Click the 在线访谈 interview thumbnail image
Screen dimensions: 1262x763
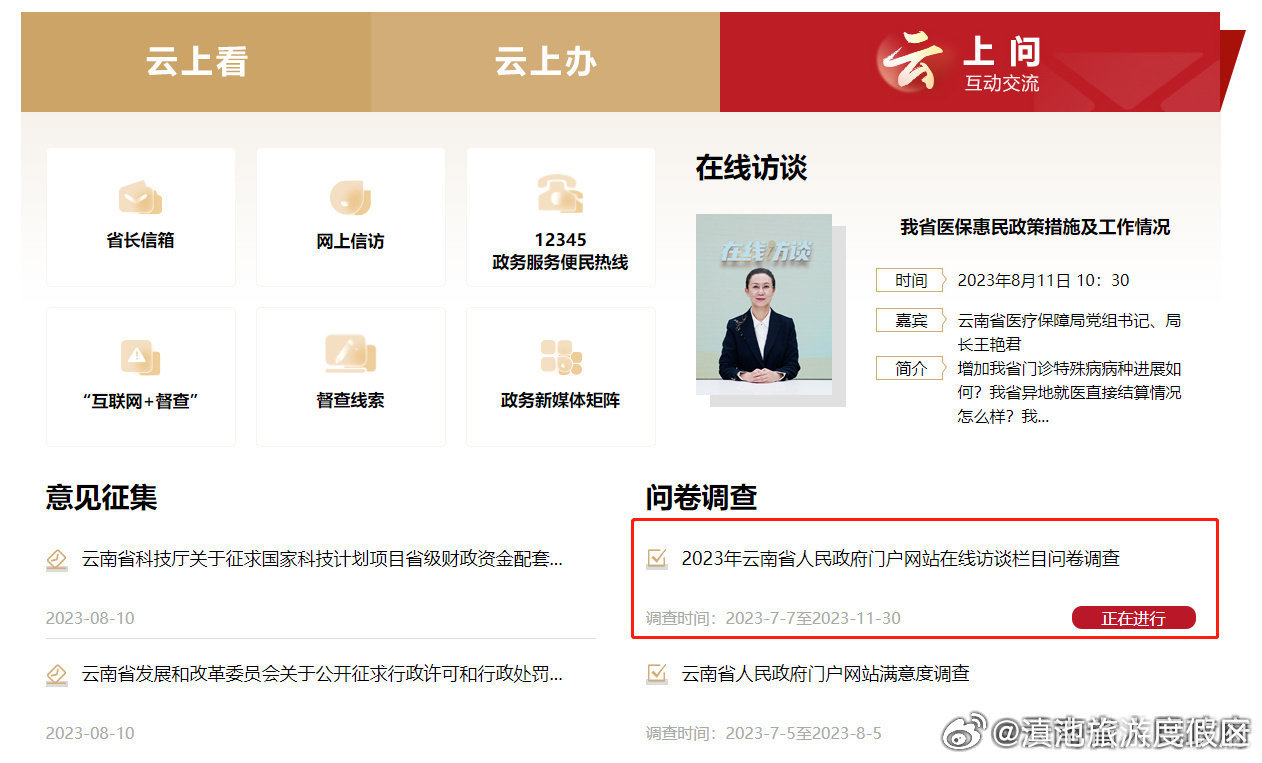[x=764, y=304]
